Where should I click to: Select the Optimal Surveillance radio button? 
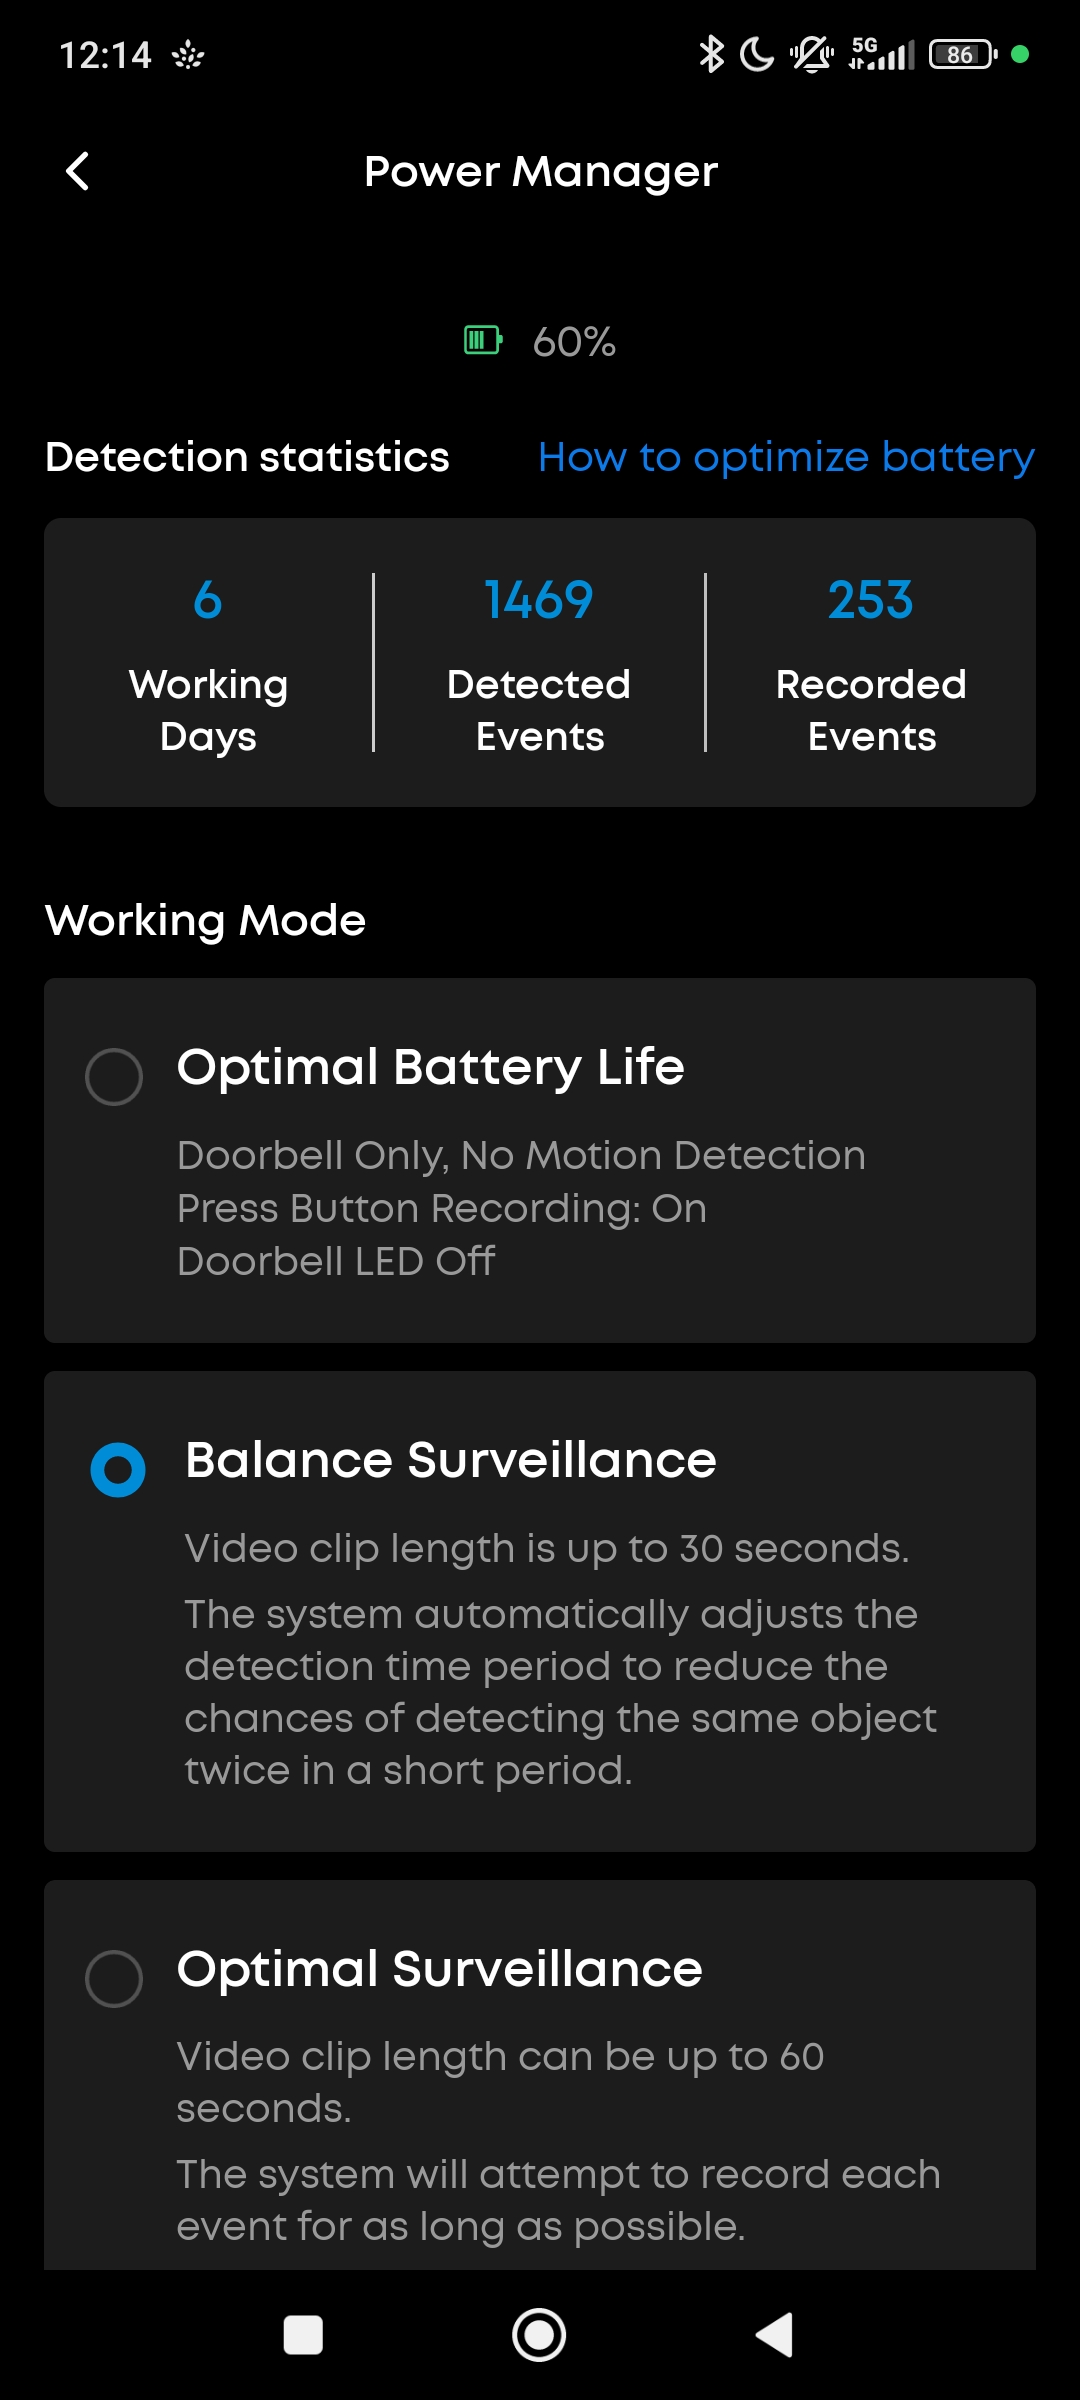114,1978
